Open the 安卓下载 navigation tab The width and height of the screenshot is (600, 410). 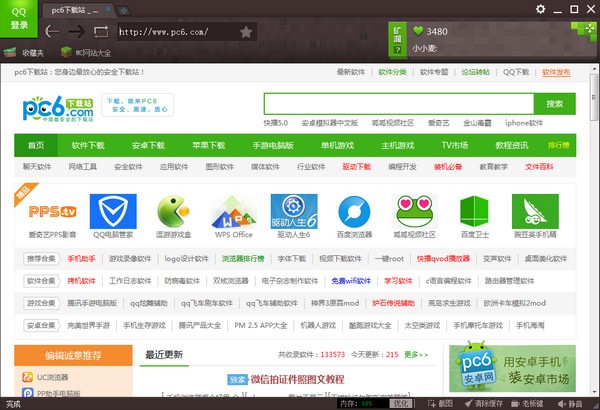coord(148,145)
